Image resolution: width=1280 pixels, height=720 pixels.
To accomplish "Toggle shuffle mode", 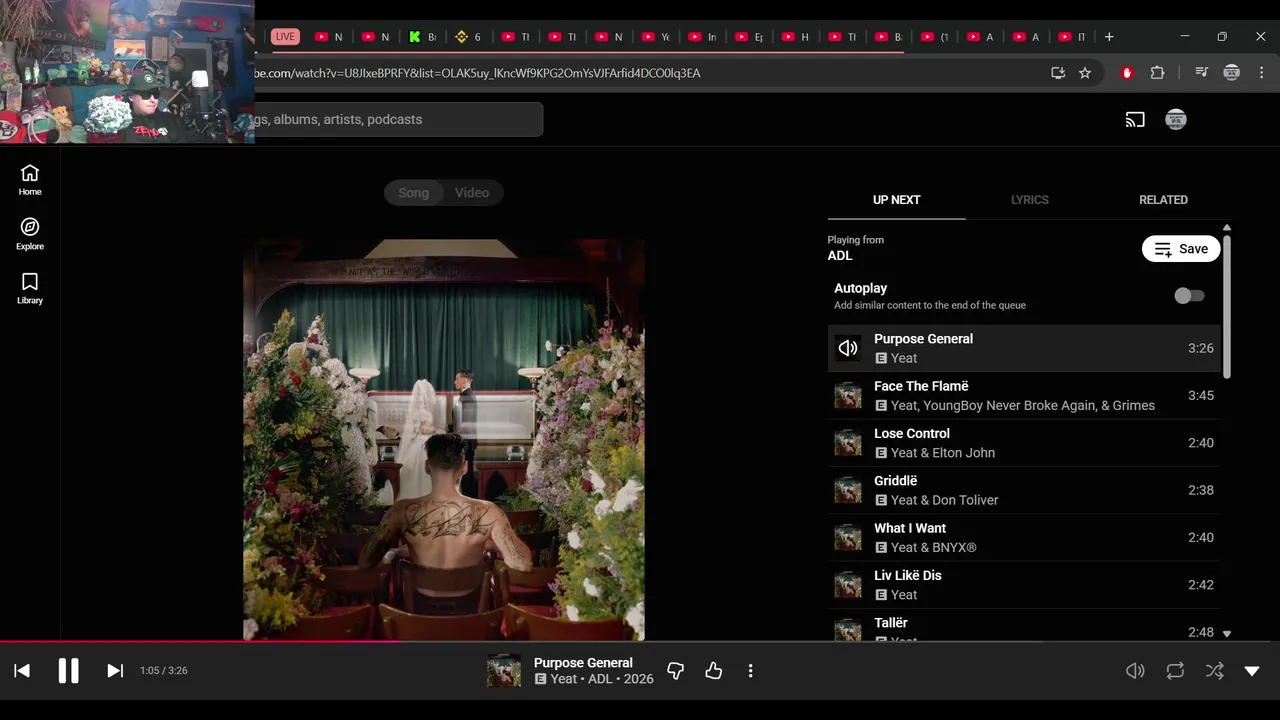I will pos(1214,671).
